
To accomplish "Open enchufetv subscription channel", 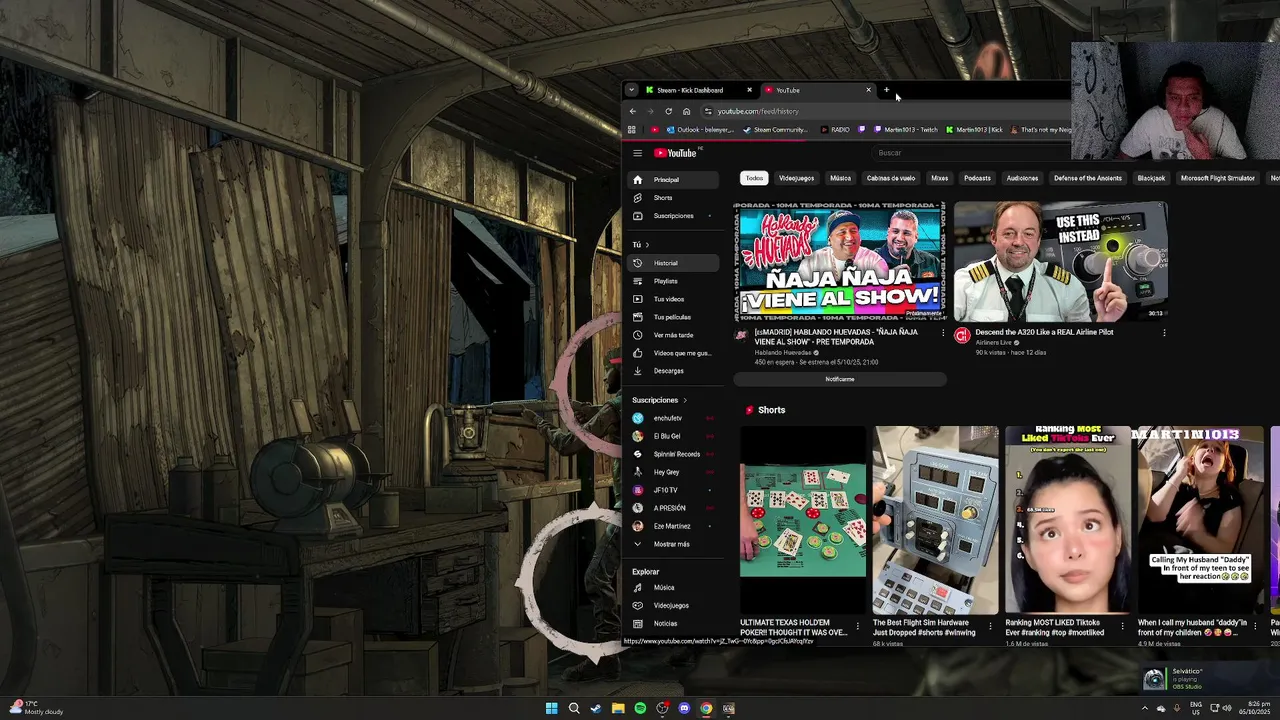I will (674, 418).
